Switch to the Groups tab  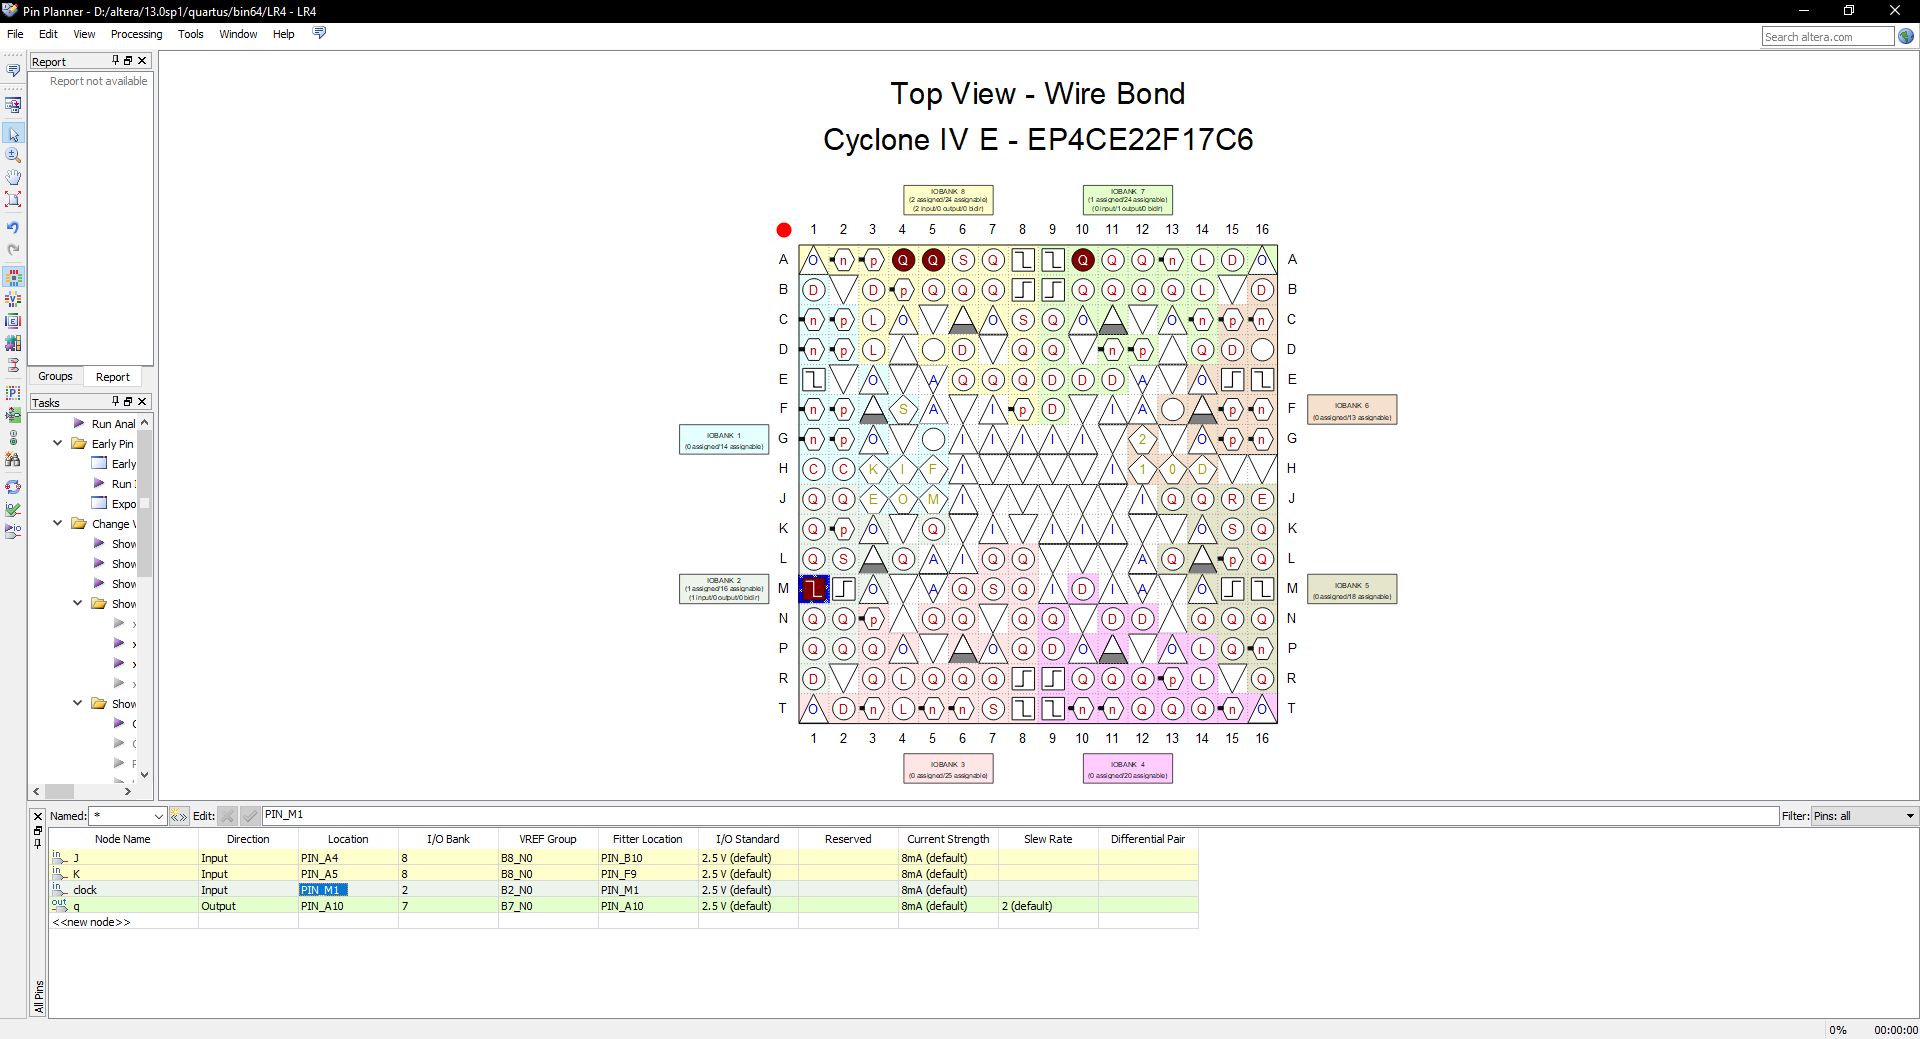[55, 377]
